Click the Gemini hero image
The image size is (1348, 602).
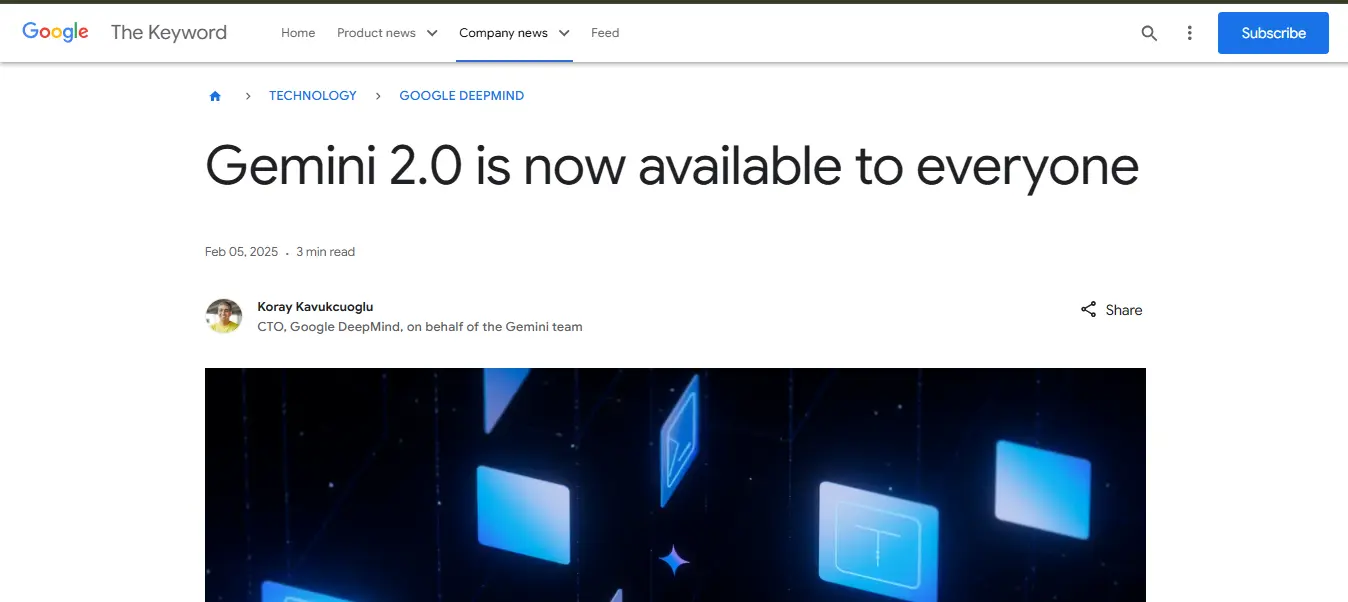[675, 485]
